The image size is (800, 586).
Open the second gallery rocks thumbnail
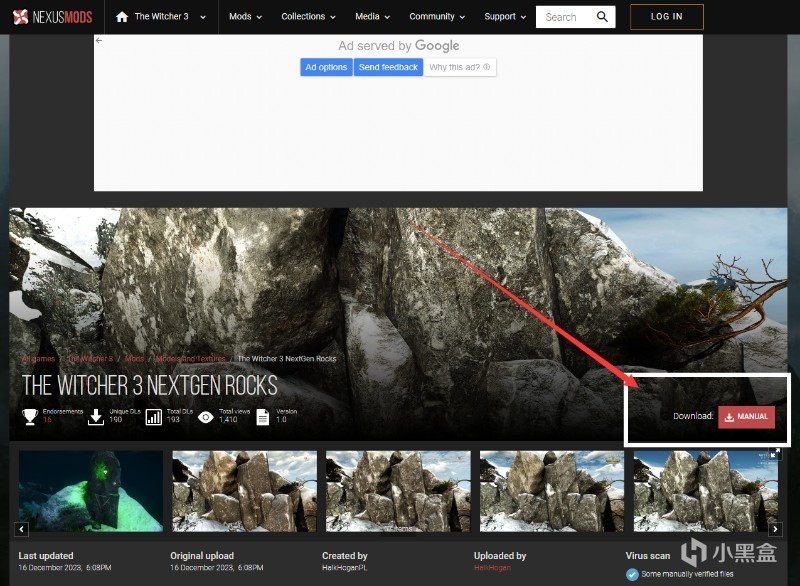click(x=244, y=491)
